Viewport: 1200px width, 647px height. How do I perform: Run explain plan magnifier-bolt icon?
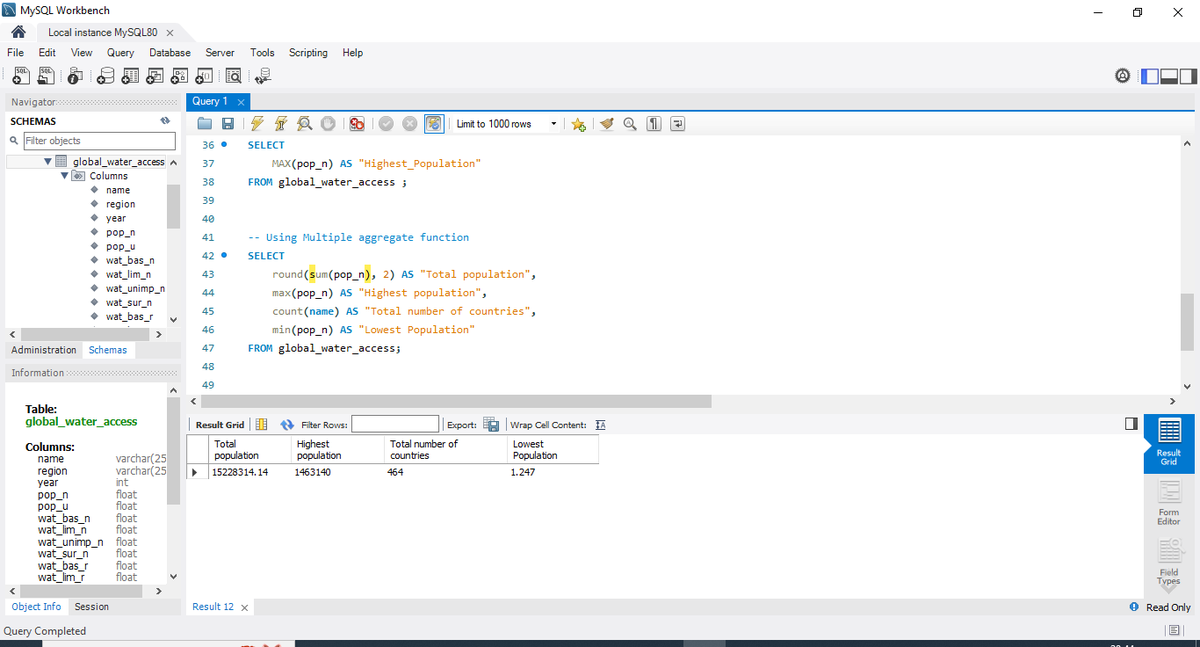pyautogui.click(x=303, y=124)
